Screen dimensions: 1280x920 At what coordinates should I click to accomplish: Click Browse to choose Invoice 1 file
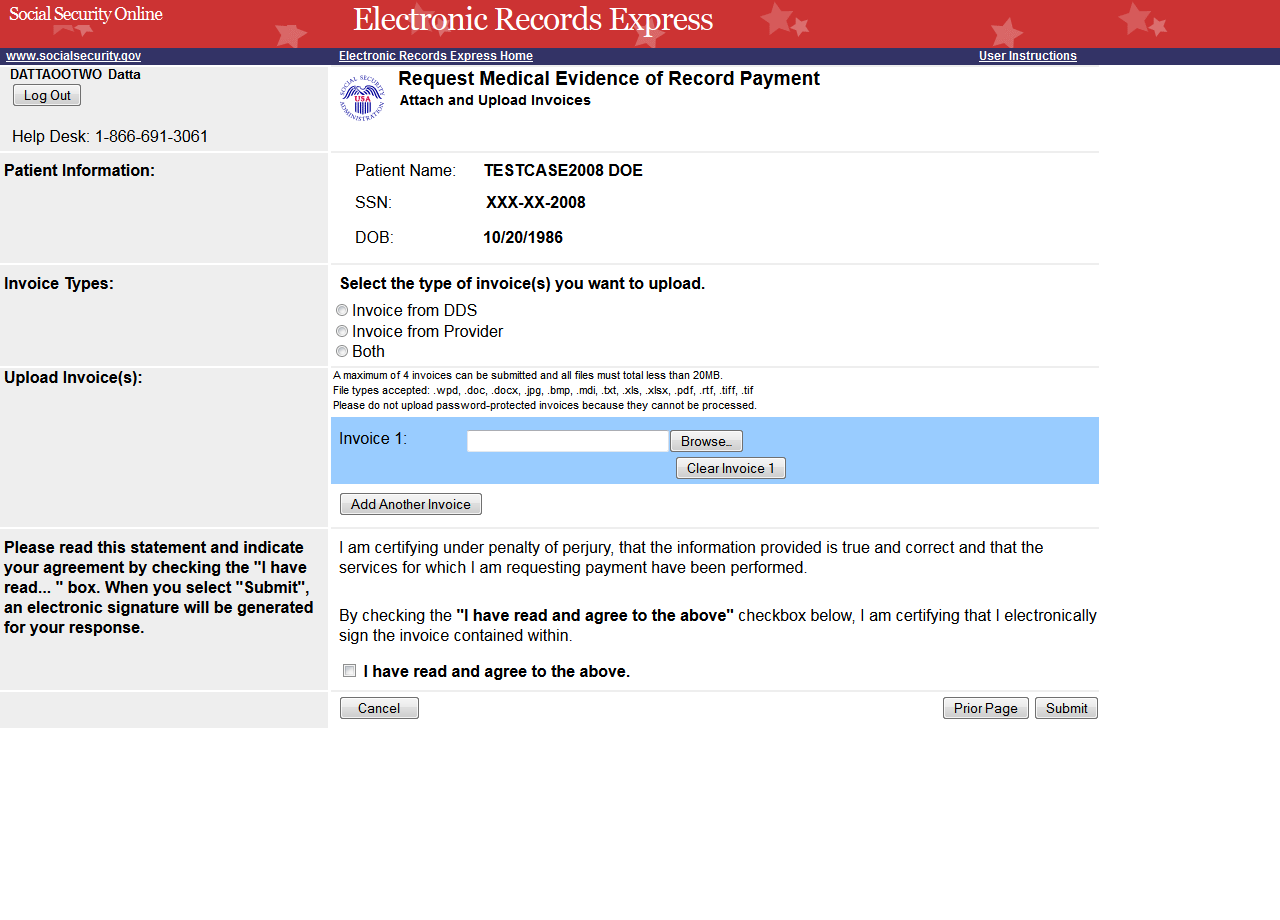(706, 441)
